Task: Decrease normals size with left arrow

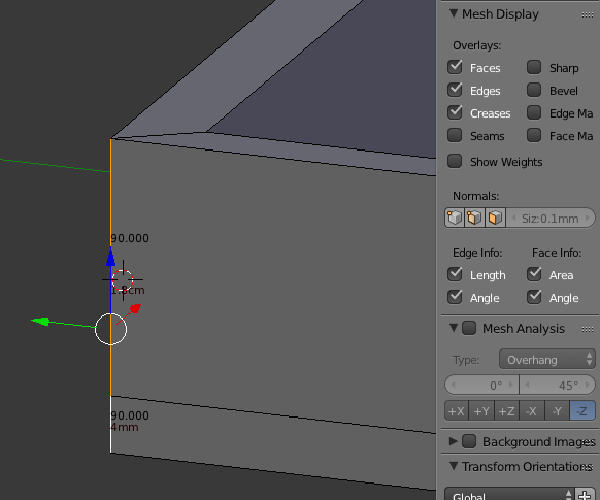Action: [514, 218]
